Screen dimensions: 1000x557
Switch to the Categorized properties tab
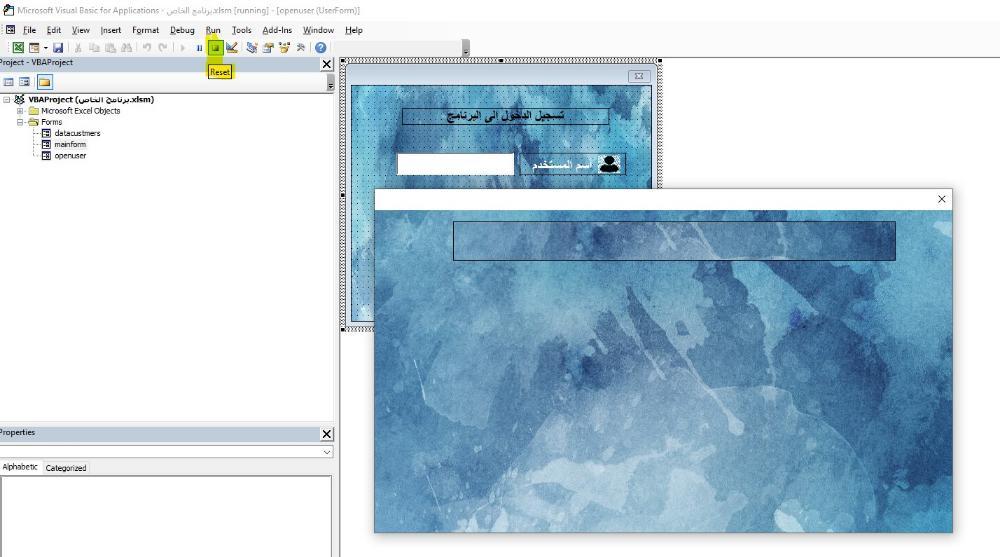[66, 468]
